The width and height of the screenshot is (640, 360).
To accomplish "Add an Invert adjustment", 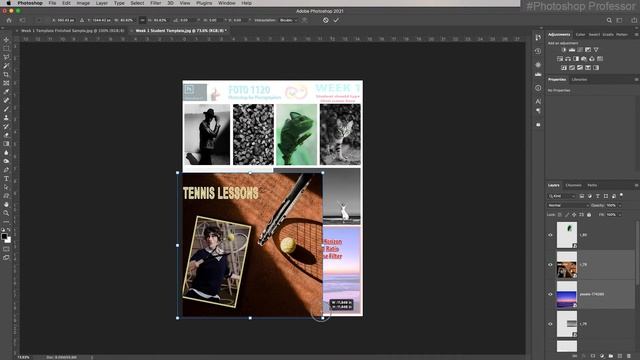I will click(564, 68).
